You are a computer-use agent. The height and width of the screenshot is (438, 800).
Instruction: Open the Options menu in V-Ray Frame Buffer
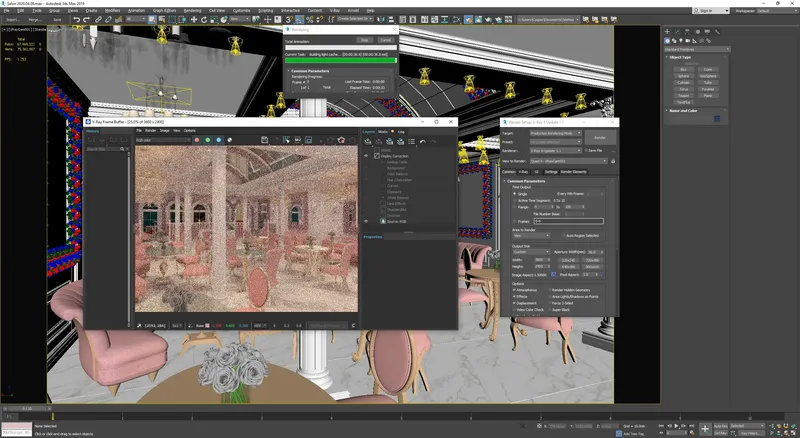[x=190, y=131]
